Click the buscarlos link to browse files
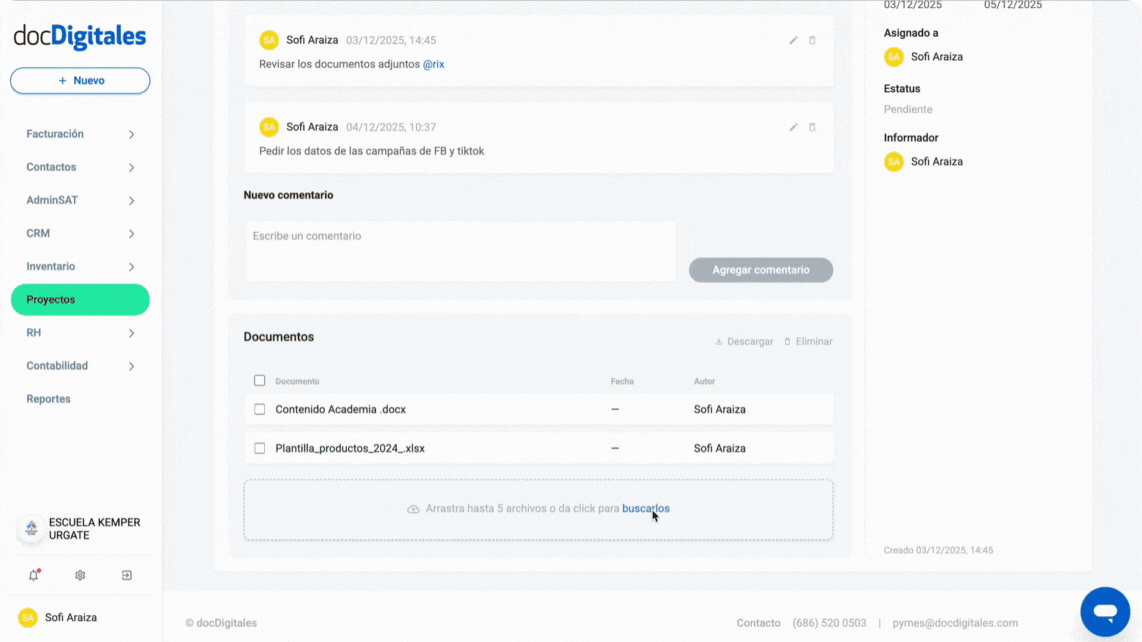 [x=645, y=508]
